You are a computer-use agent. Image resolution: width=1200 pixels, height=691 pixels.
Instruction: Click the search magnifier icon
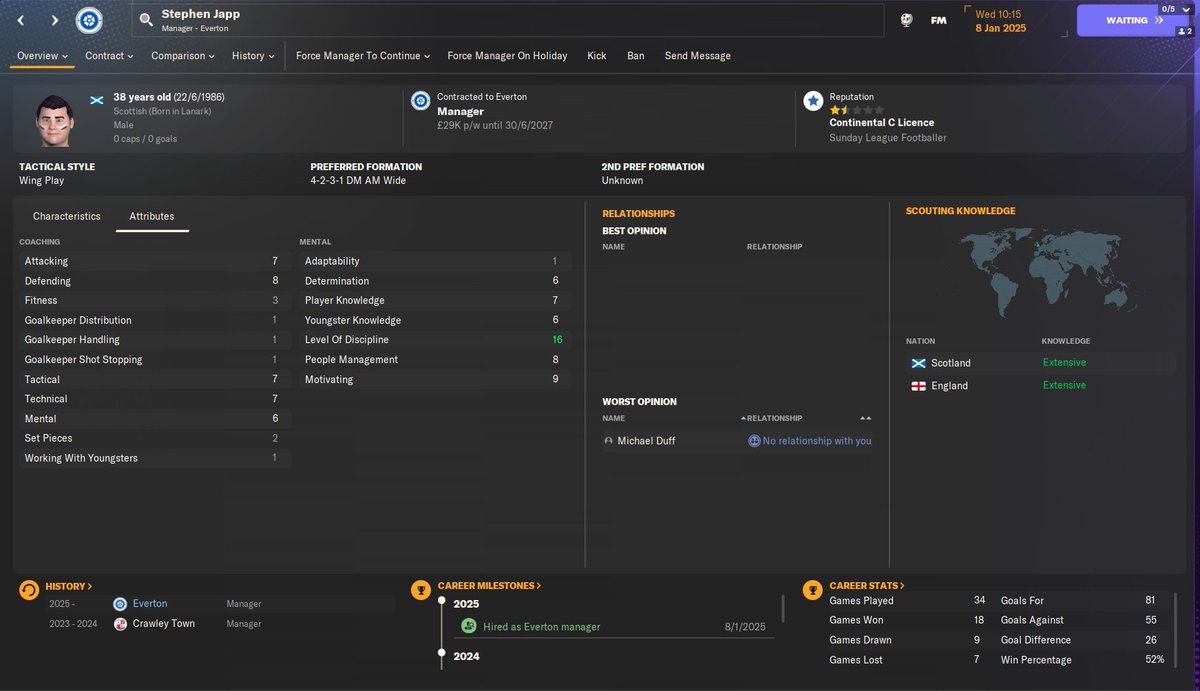[x=146, y=20]
